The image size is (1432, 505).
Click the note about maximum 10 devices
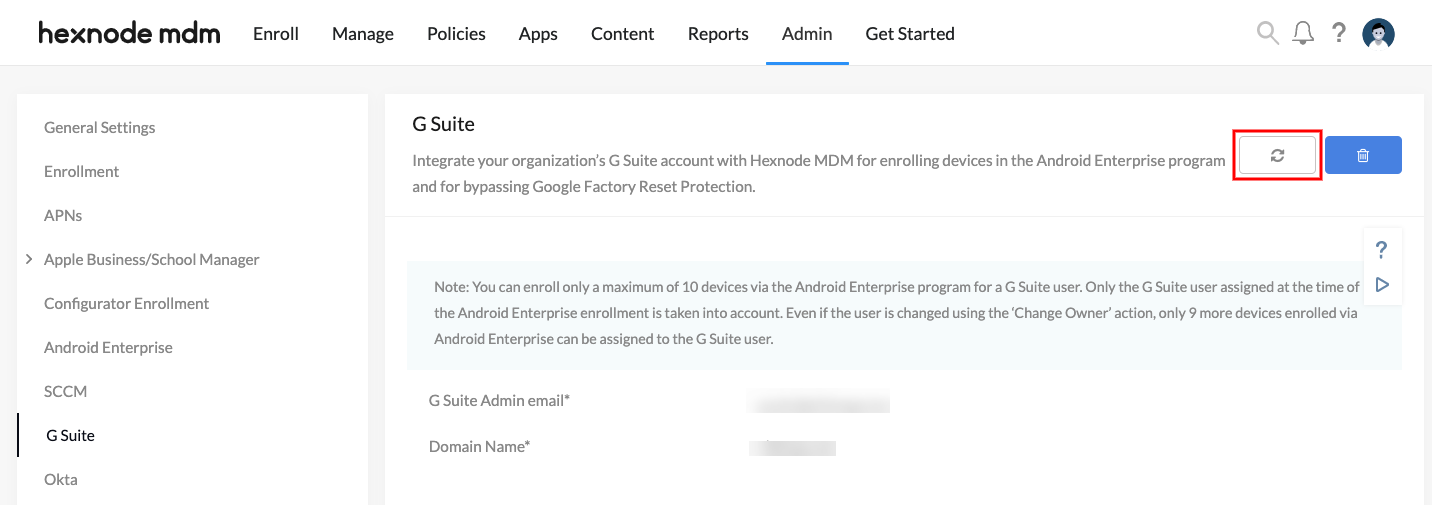pyautogui.click(x=904, y=313)
